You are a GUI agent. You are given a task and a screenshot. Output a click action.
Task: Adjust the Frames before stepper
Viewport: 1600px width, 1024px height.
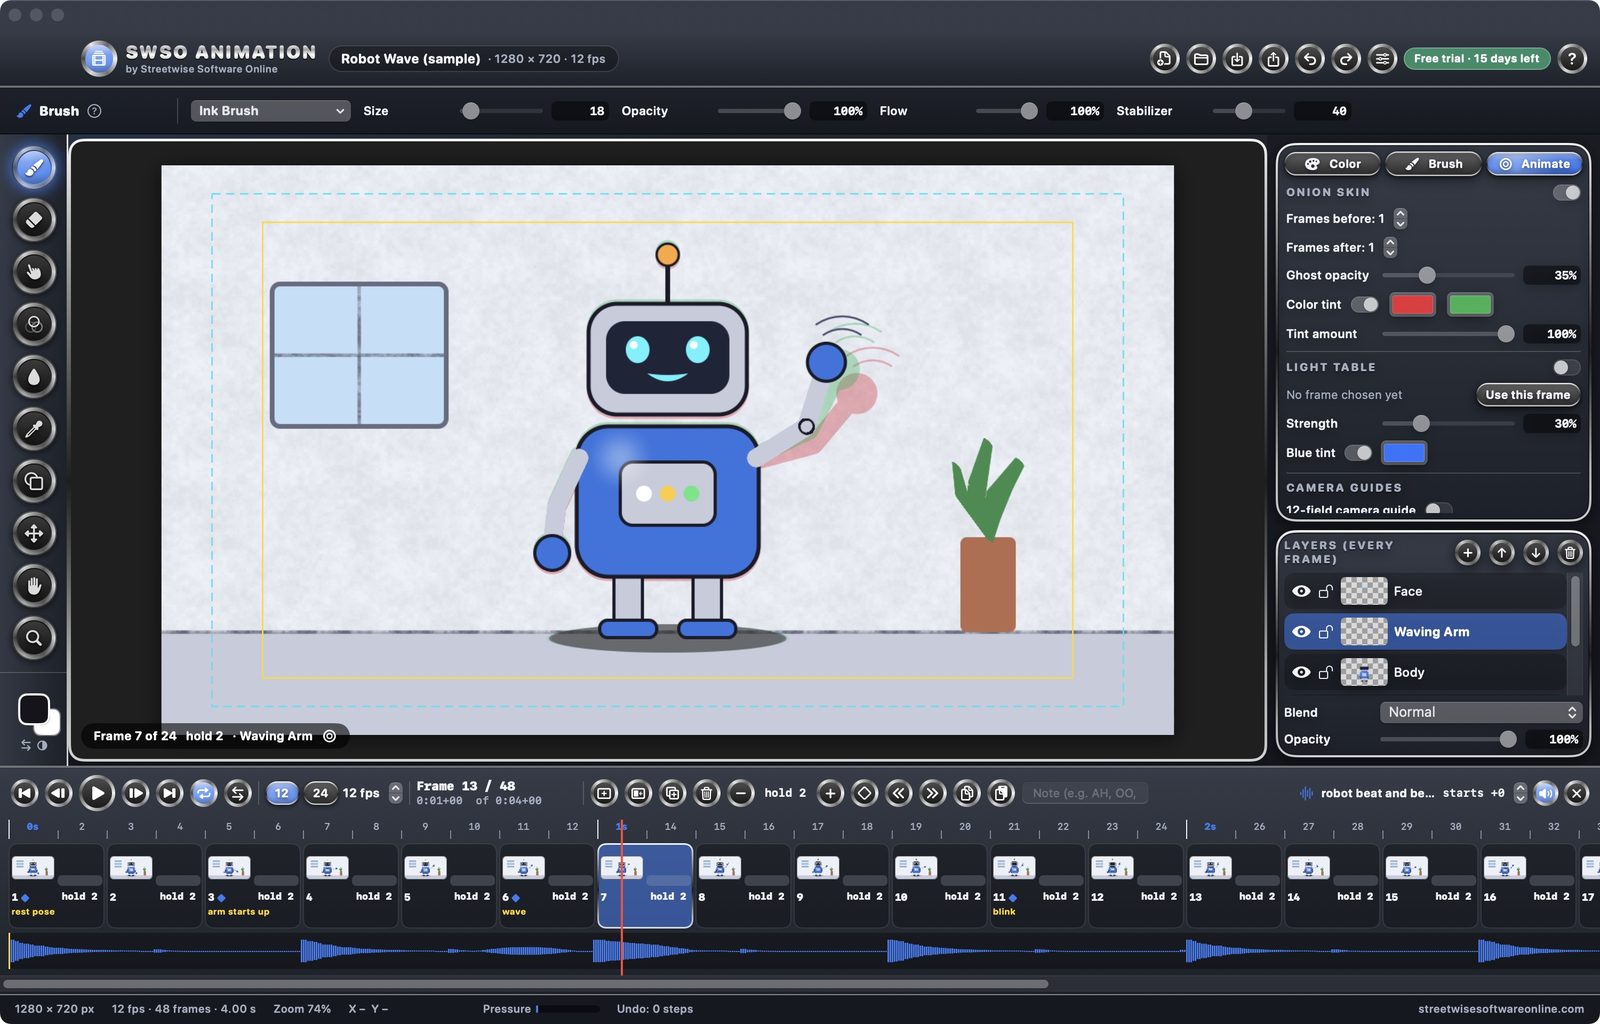1400,218
